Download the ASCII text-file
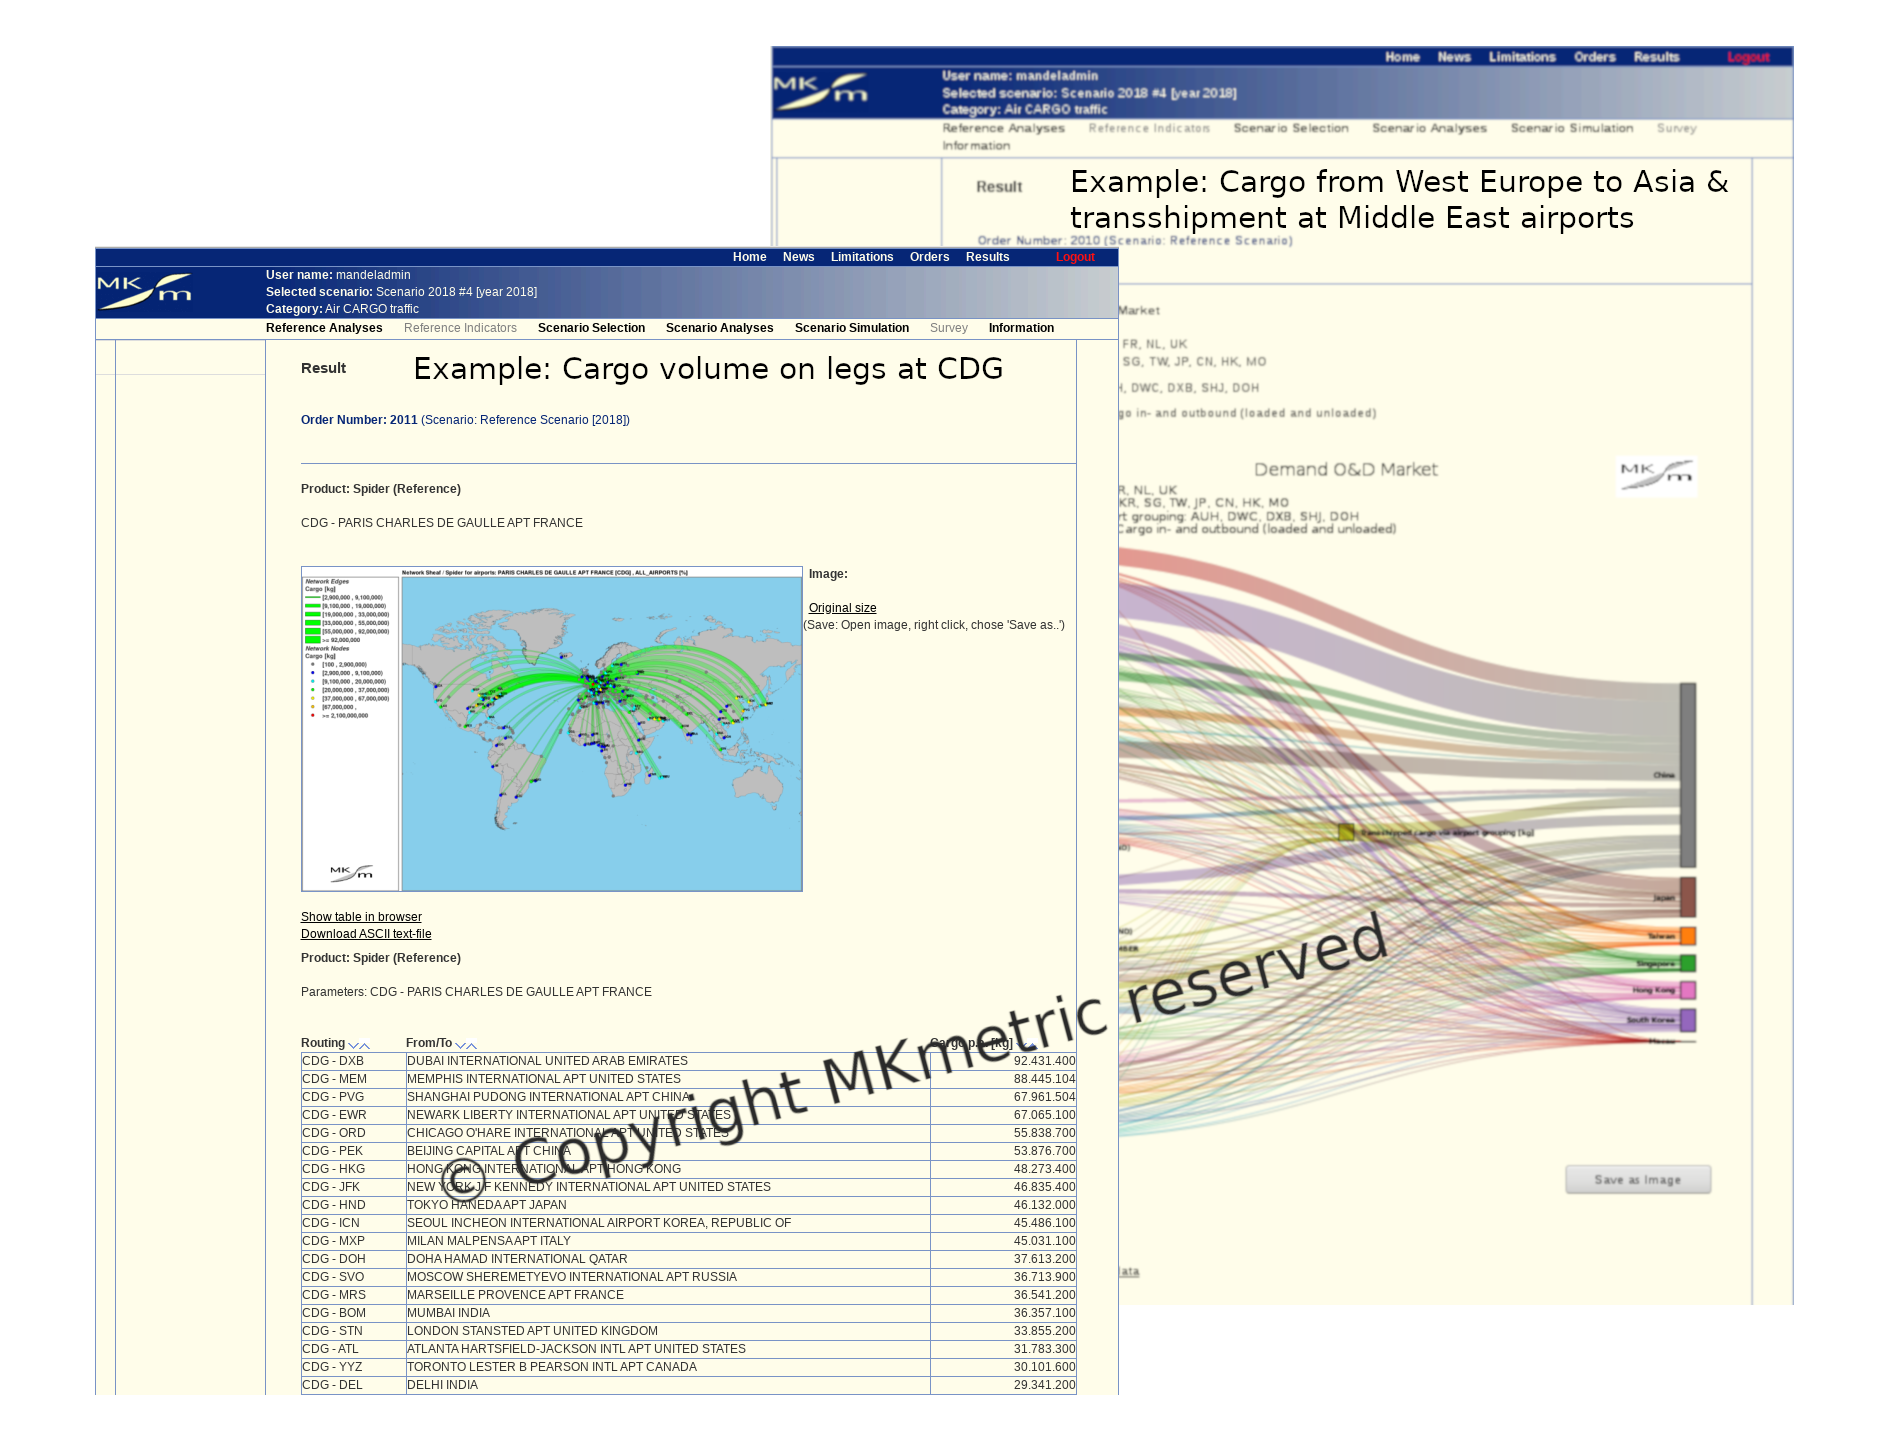Screen dimensions: 1900x1450 pyautogui.click(x=366, y=934)
